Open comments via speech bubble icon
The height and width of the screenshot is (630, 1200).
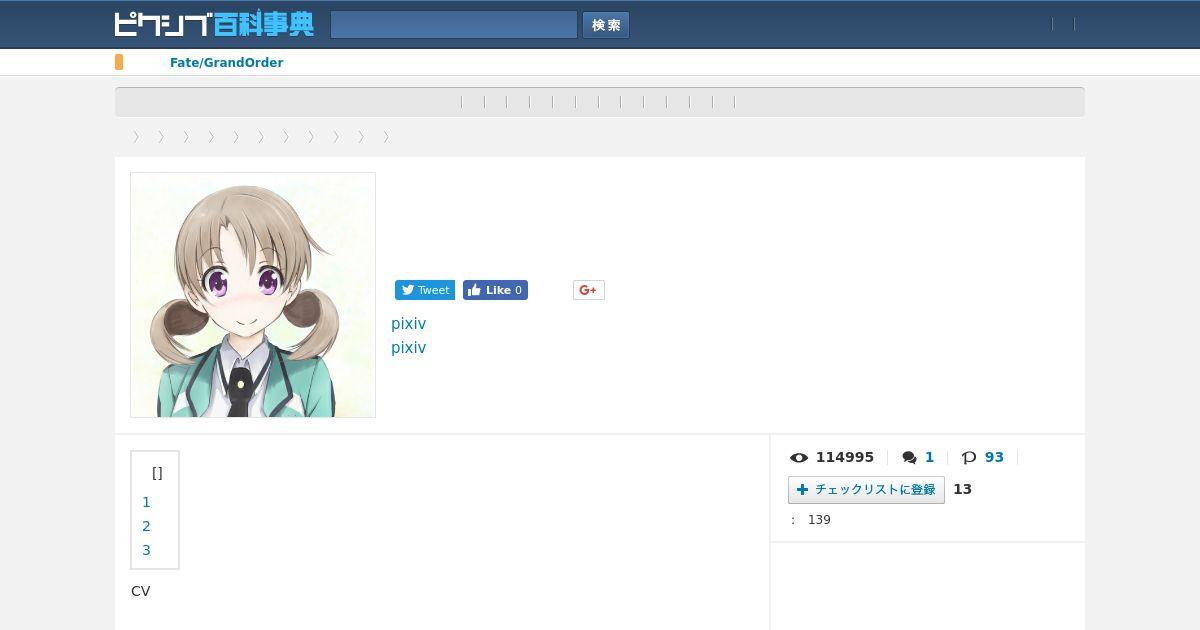[x=909, y=458]
